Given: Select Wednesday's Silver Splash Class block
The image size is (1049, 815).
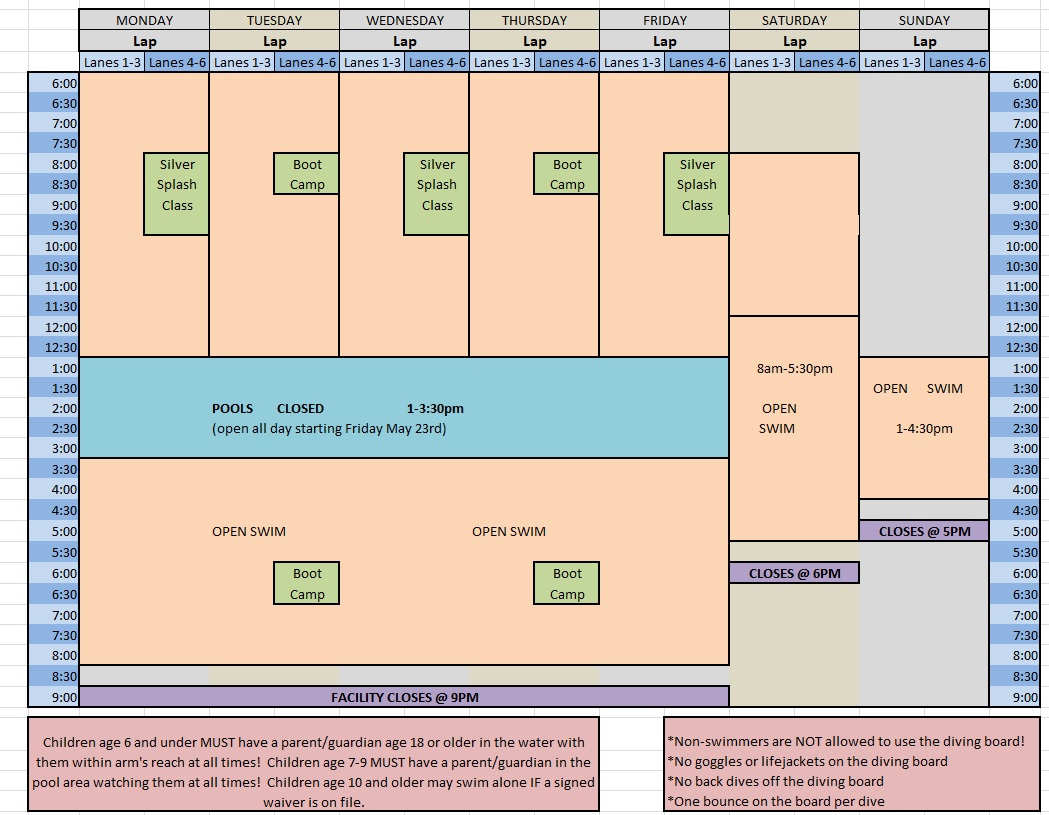Looking at the screenshot, I should pos(437,194).
